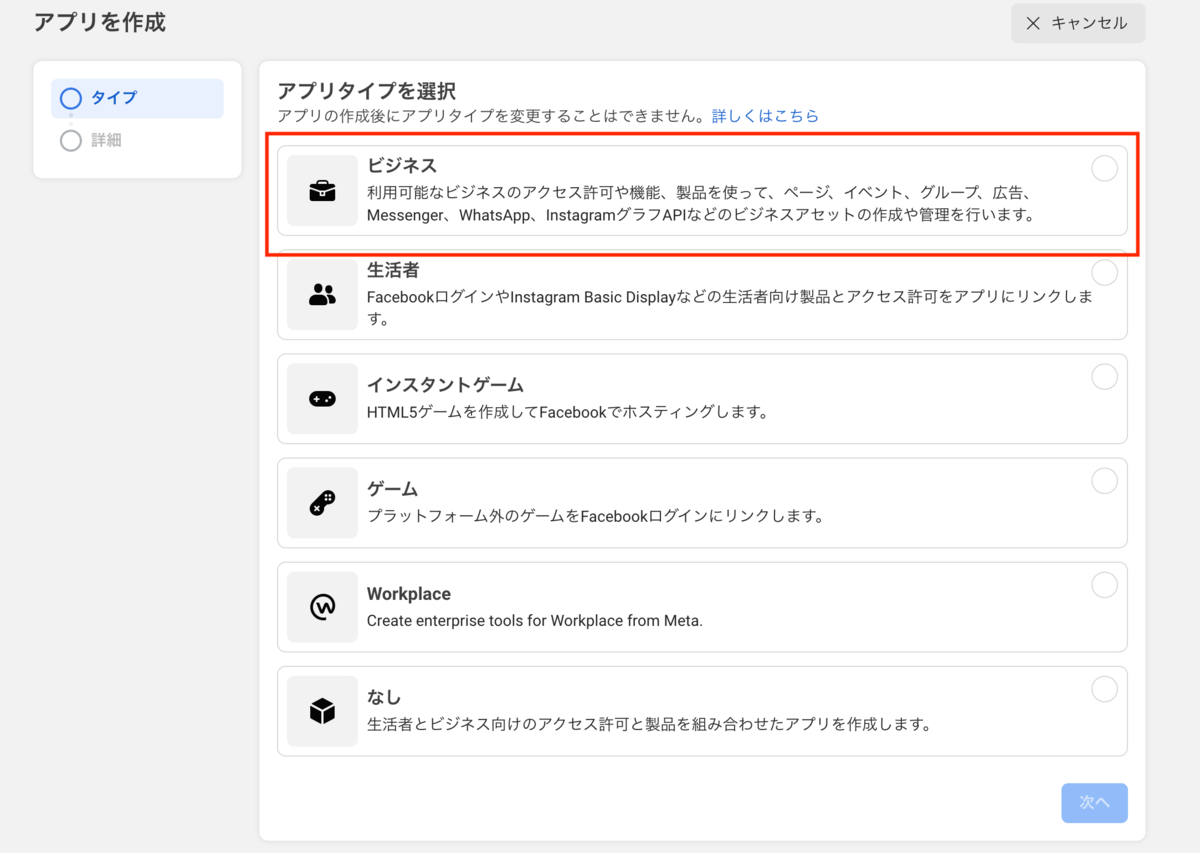
Task: Click the アプリを作成 page title
Action: (x=100, y=22)
